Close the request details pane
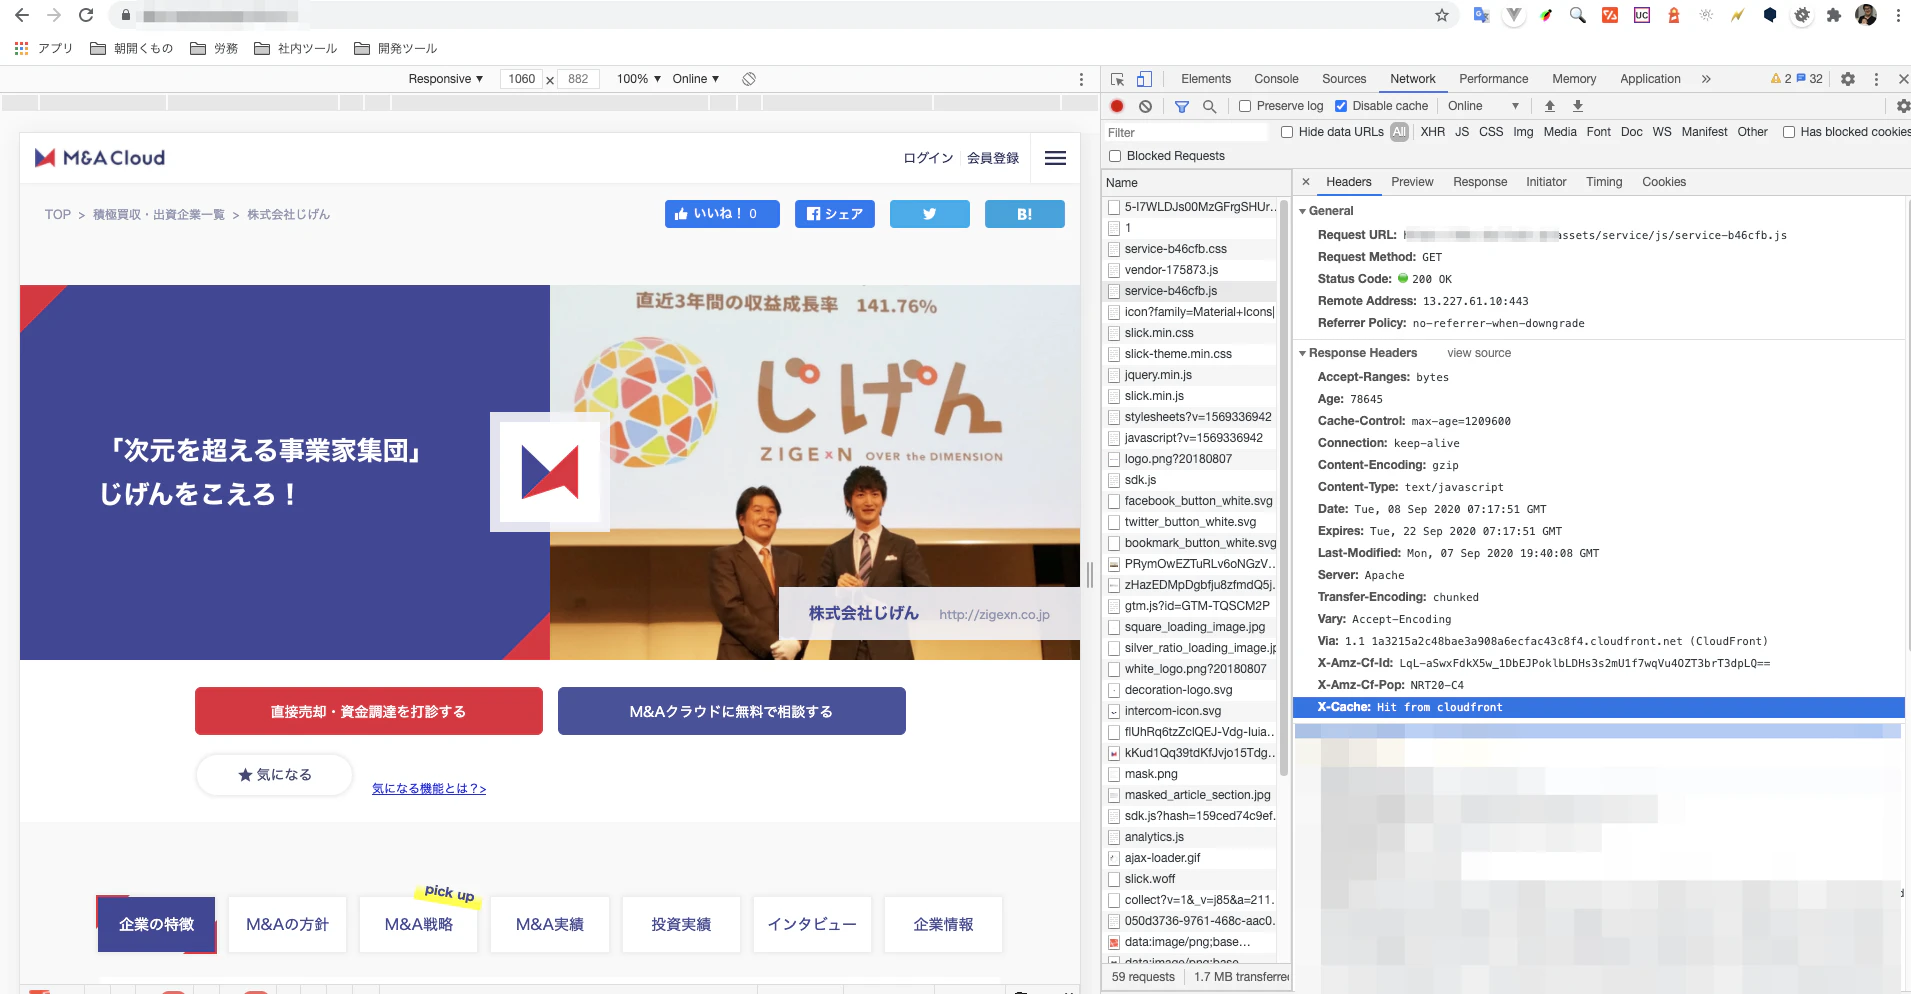1911x994 pixels. 1306,182
